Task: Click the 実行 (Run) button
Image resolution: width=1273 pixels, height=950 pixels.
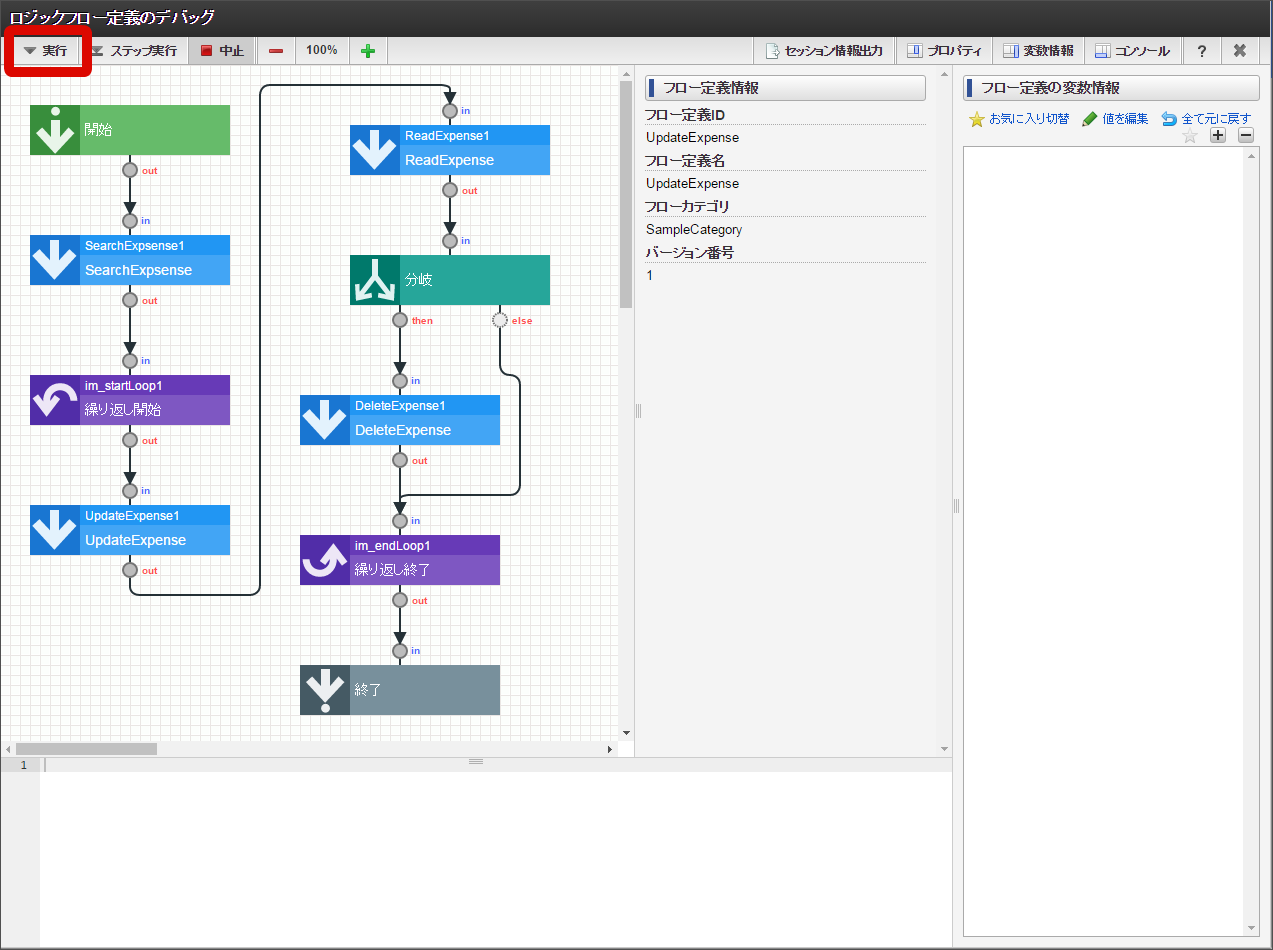Action: 46,51
